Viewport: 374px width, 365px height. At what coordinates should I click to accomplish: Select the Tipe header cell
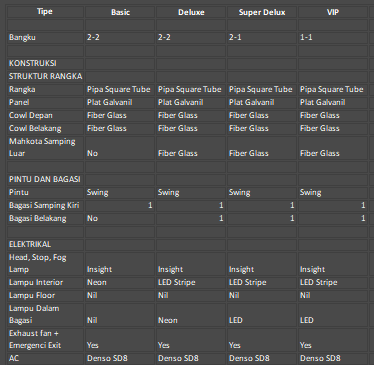(x=45, y=12)
